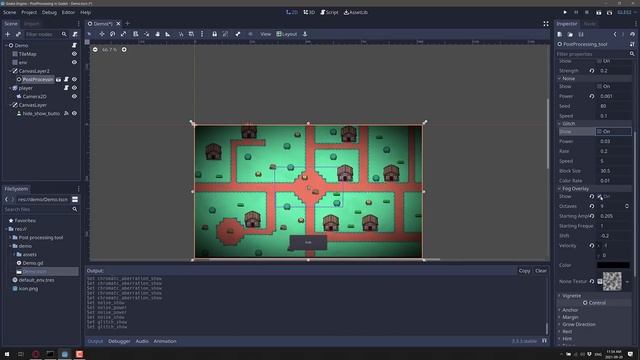The width and height of the screenshot is (640, 360).
Task: Open the Debug menu
Action: coord(49,13)
